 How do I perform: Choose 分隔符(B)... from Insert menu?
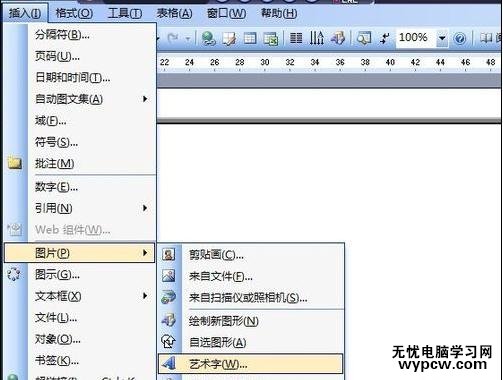[x=92, y=34]
